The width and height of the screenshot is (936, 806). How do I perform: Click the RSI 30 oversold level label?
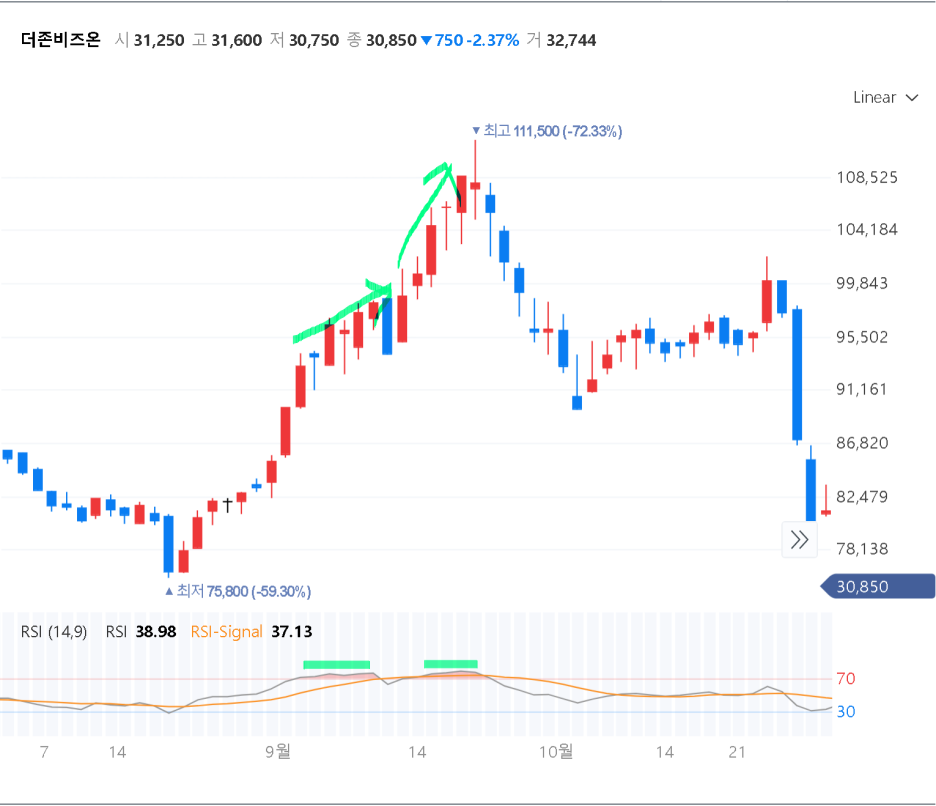pyautogui.click(x=846, y=712)
